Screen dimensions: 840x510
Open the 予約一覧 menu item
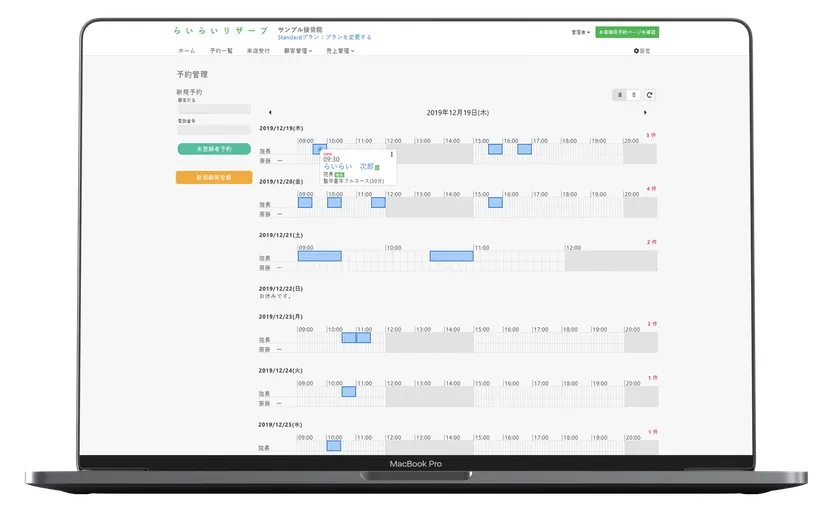[221, 51]
